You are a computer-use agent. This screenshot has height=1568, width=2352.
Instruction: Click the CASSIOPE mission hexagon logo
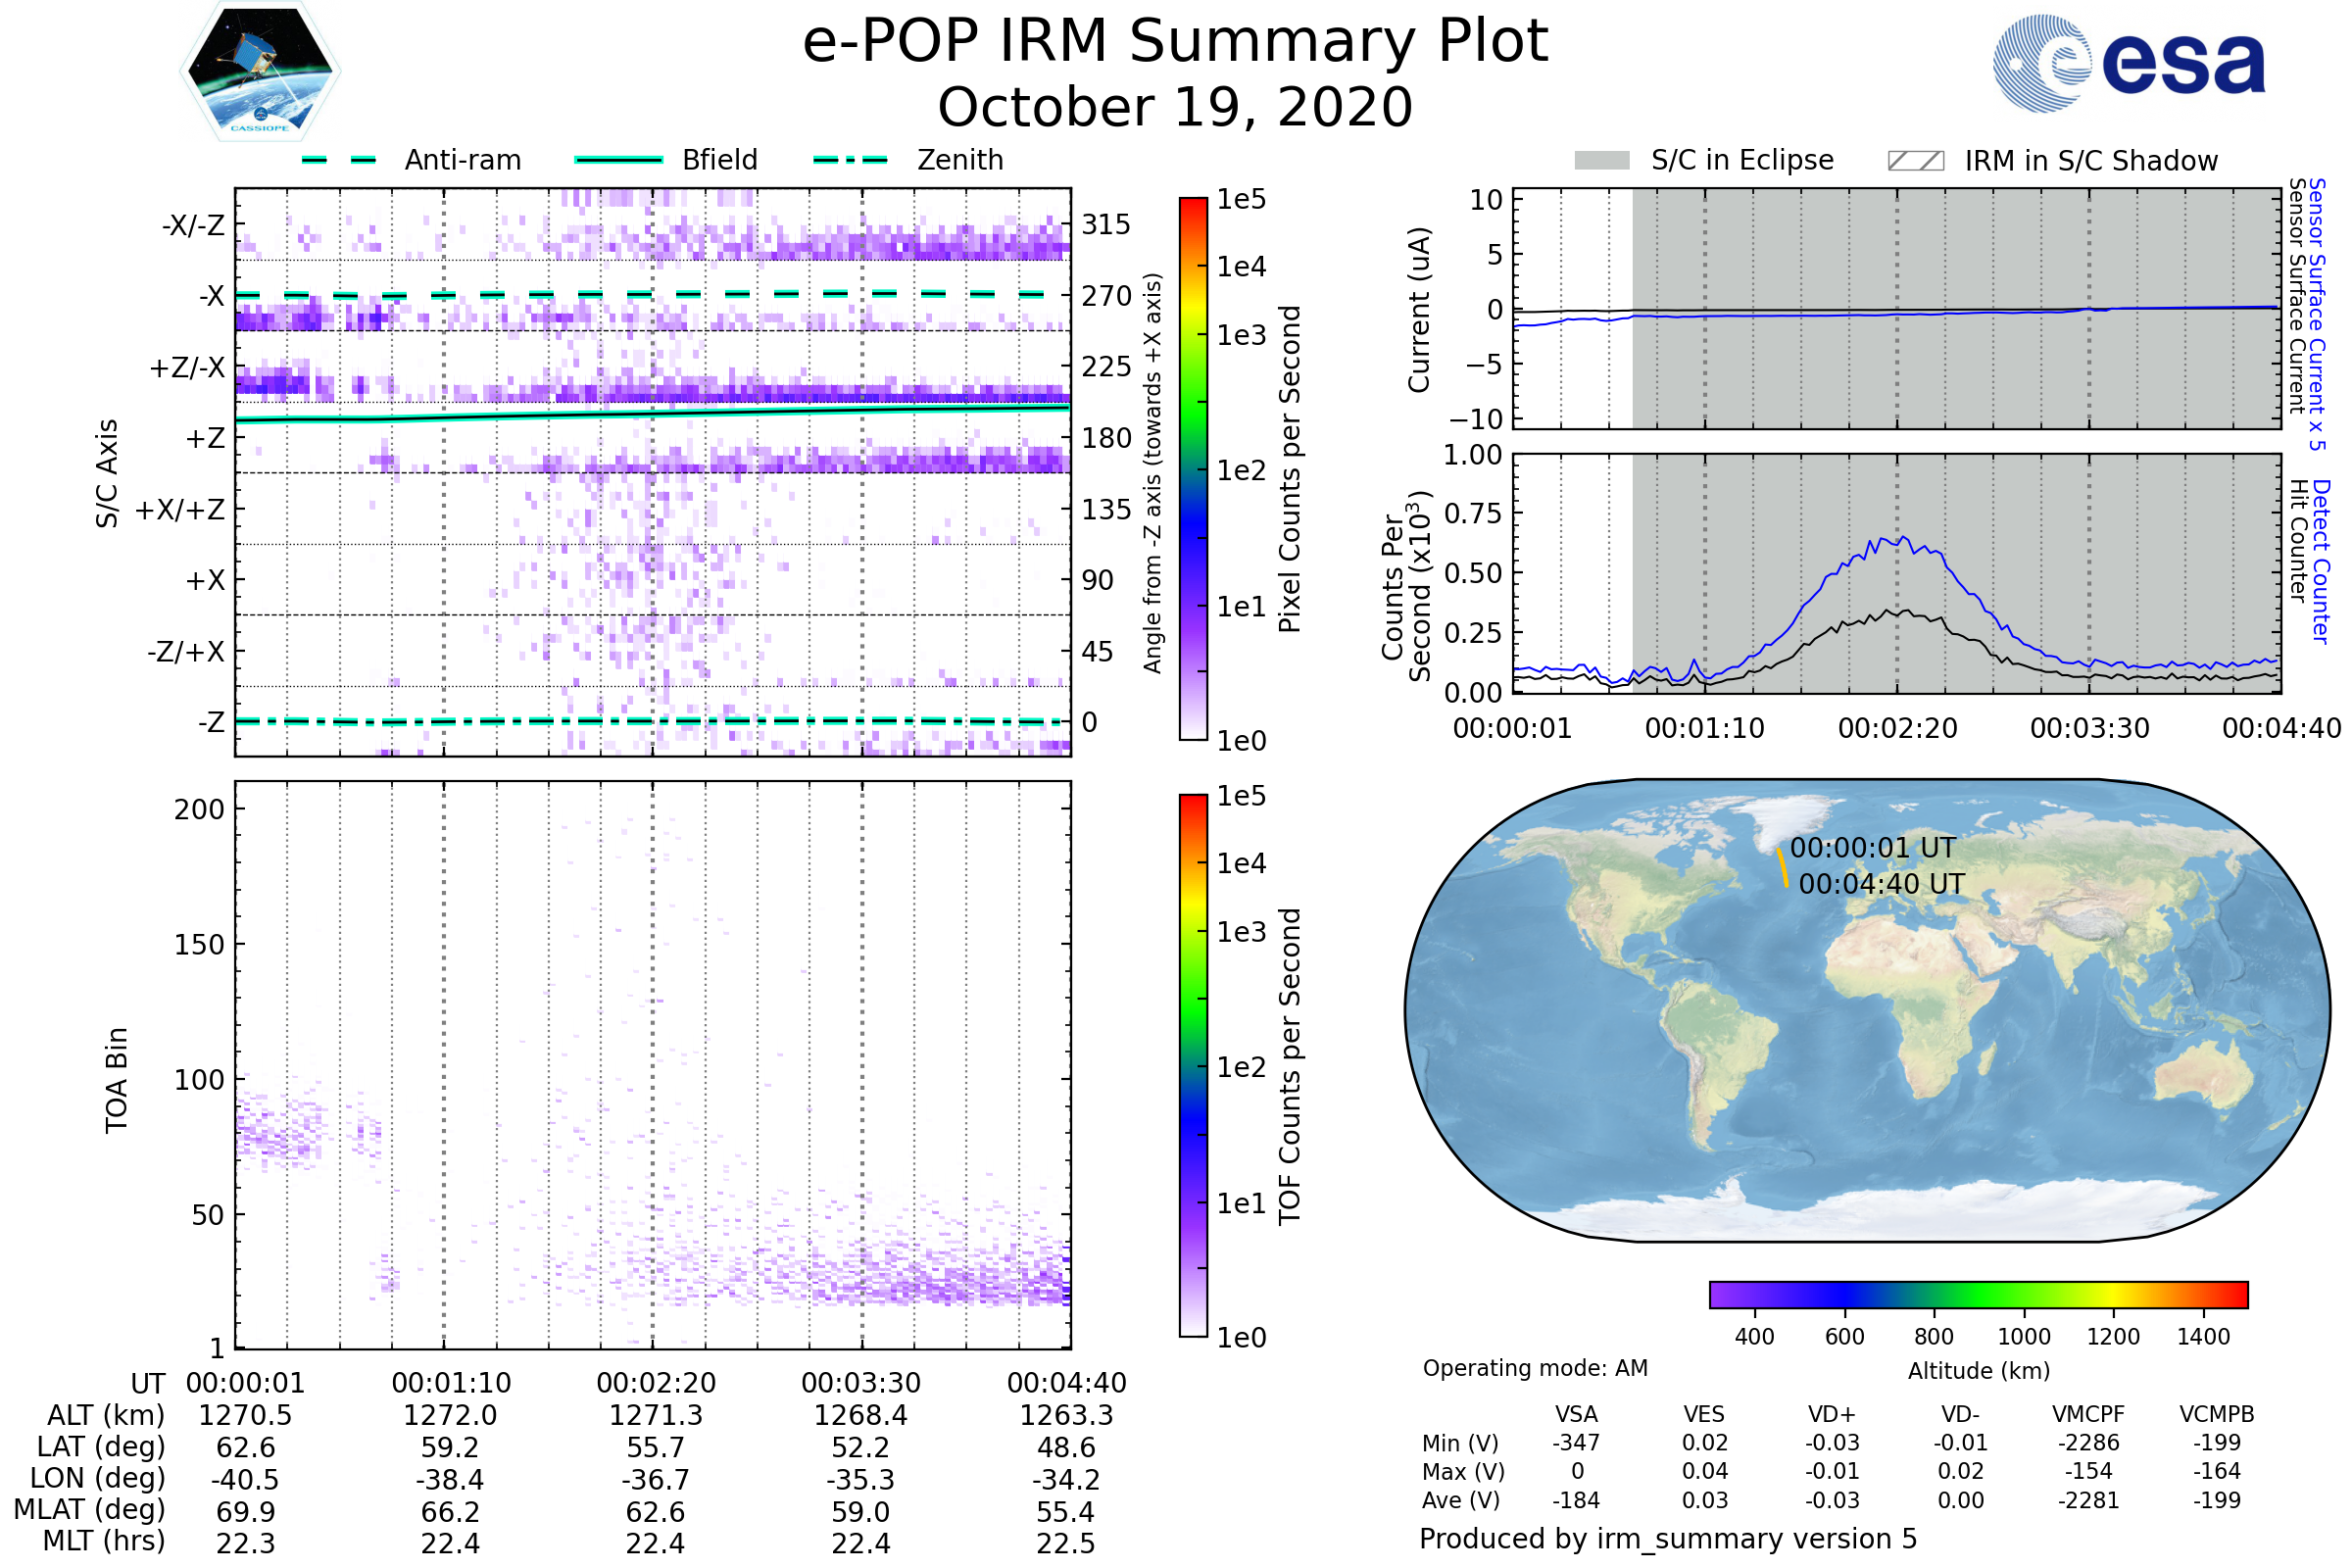click(260, 72)
